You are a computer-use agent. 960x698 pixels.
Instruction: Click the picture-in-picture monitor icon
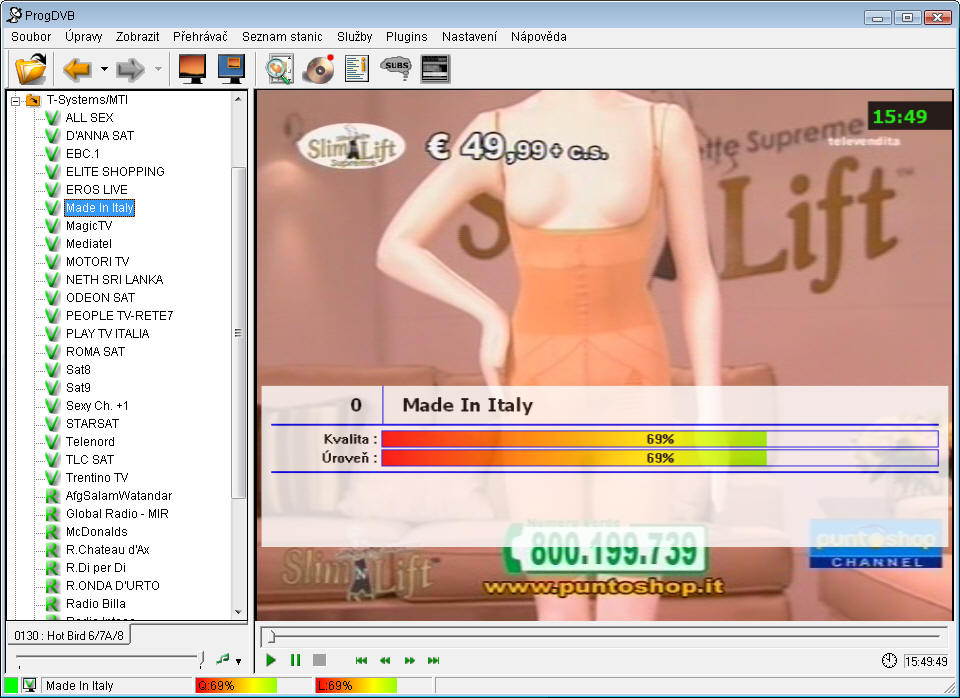click(232, 69)
